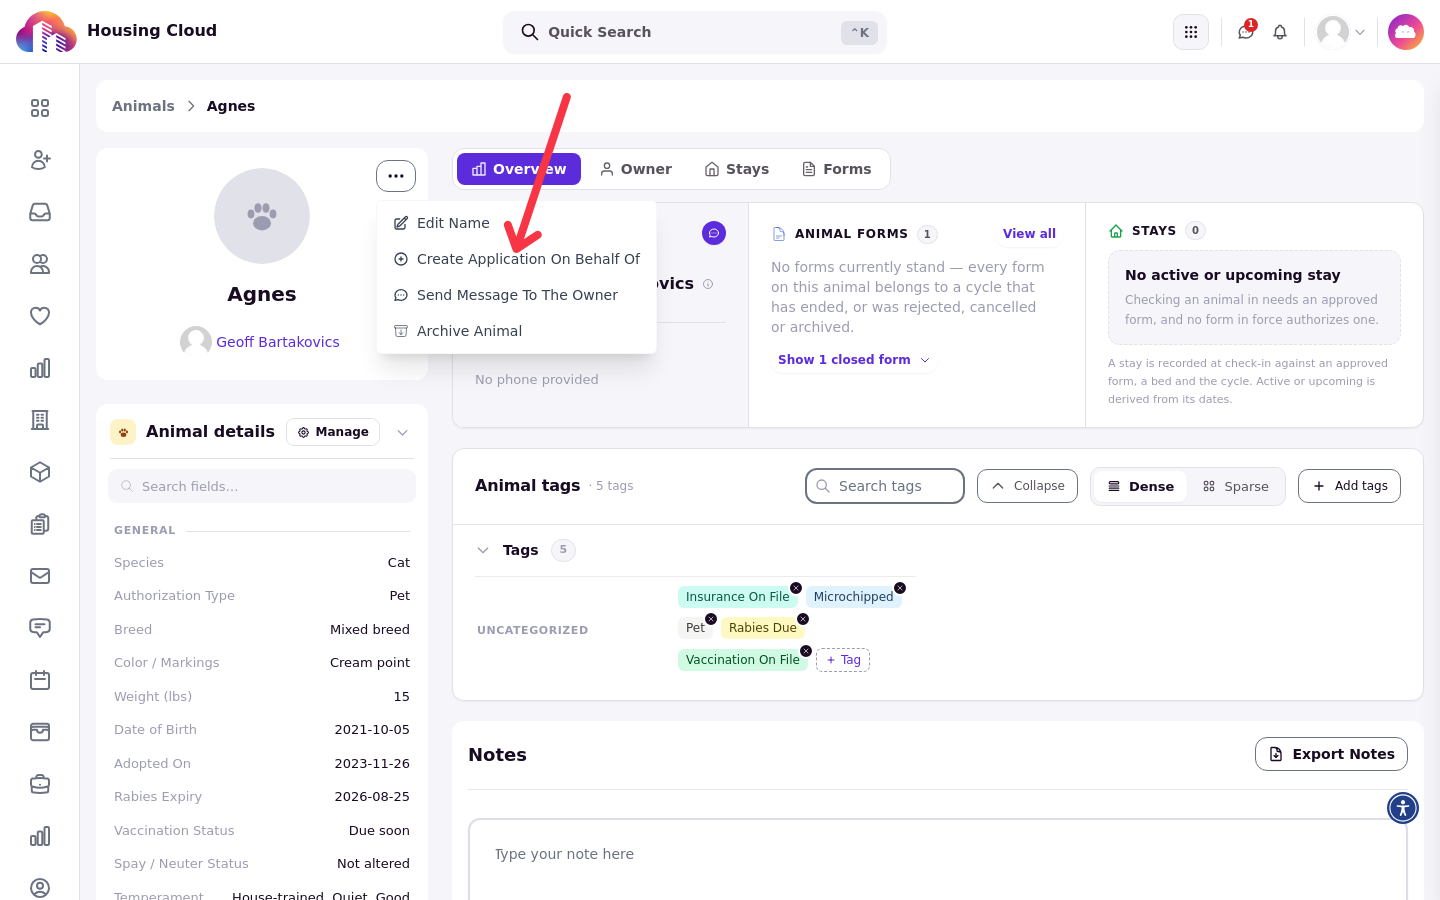Switch to the Forms tab
Viewport: 1440px width, 900px height.
point(837,169)
